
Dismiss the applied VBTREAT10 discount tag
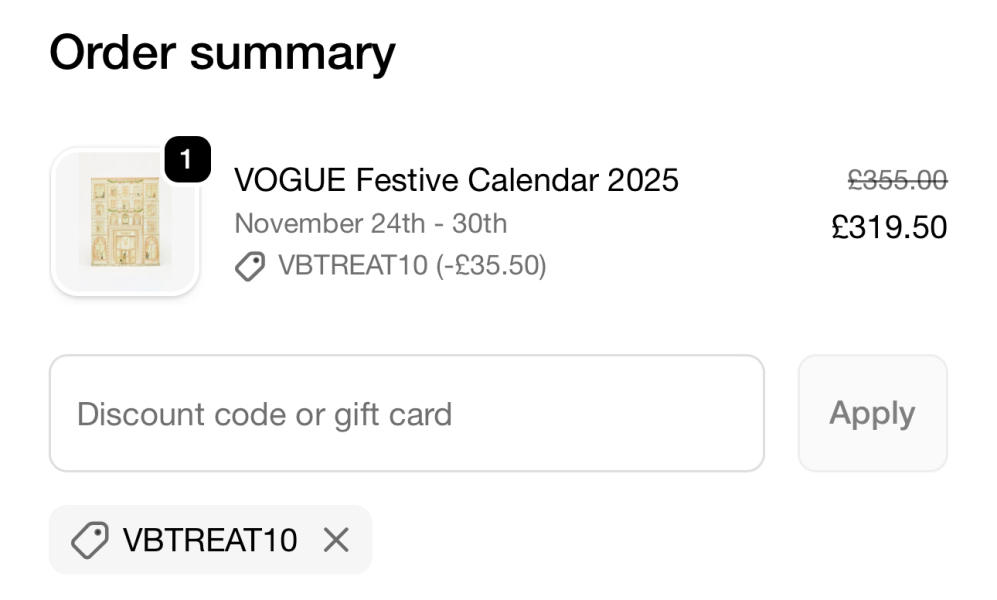(336, 540)
